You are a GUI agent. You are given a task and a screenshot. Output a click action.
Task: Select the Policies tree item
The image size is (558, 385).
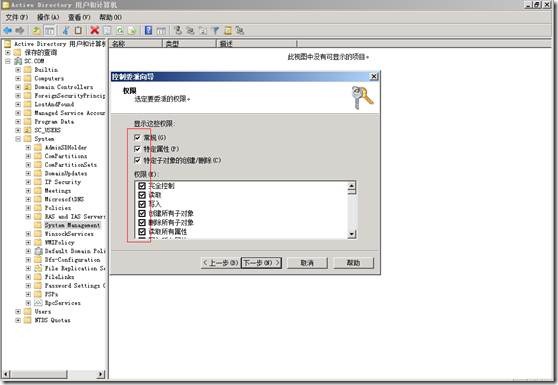[x=58, y=208]
